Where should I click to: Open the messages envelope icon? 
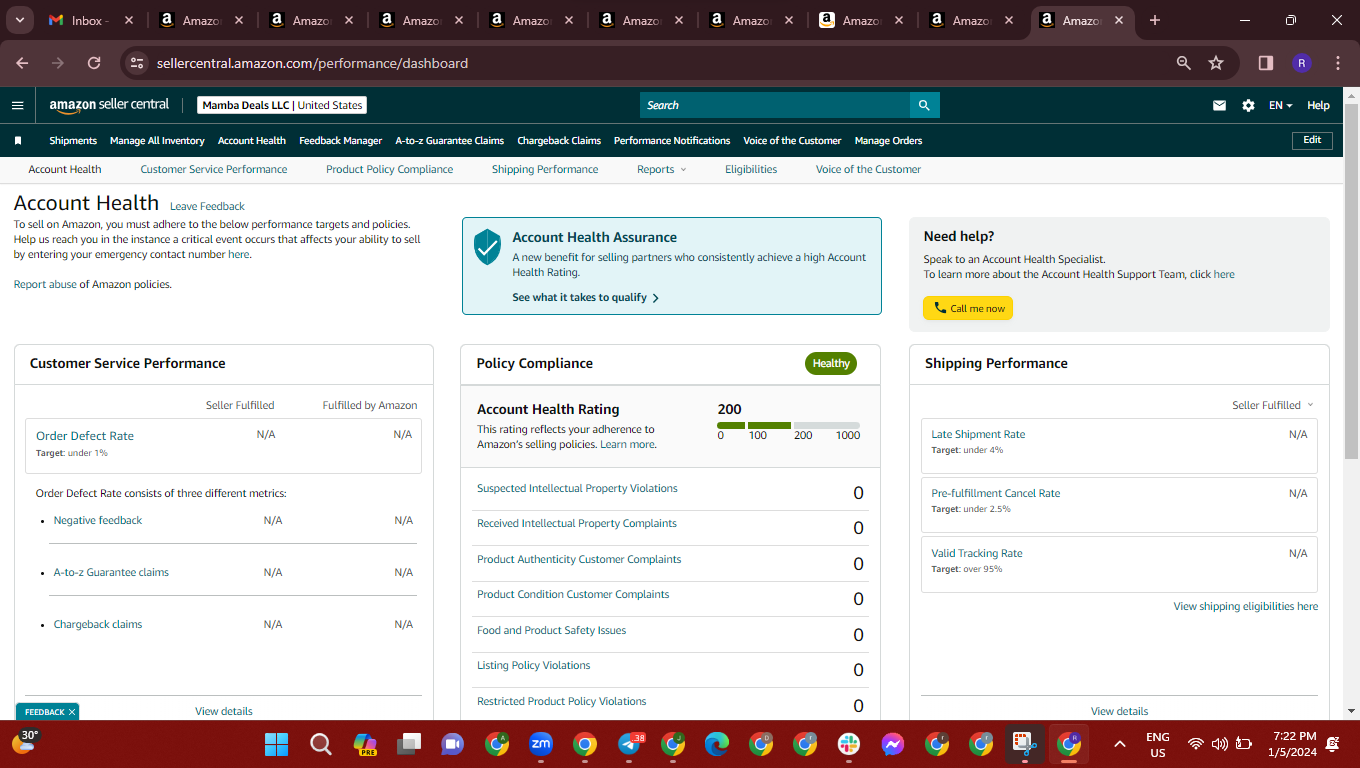1219,105
